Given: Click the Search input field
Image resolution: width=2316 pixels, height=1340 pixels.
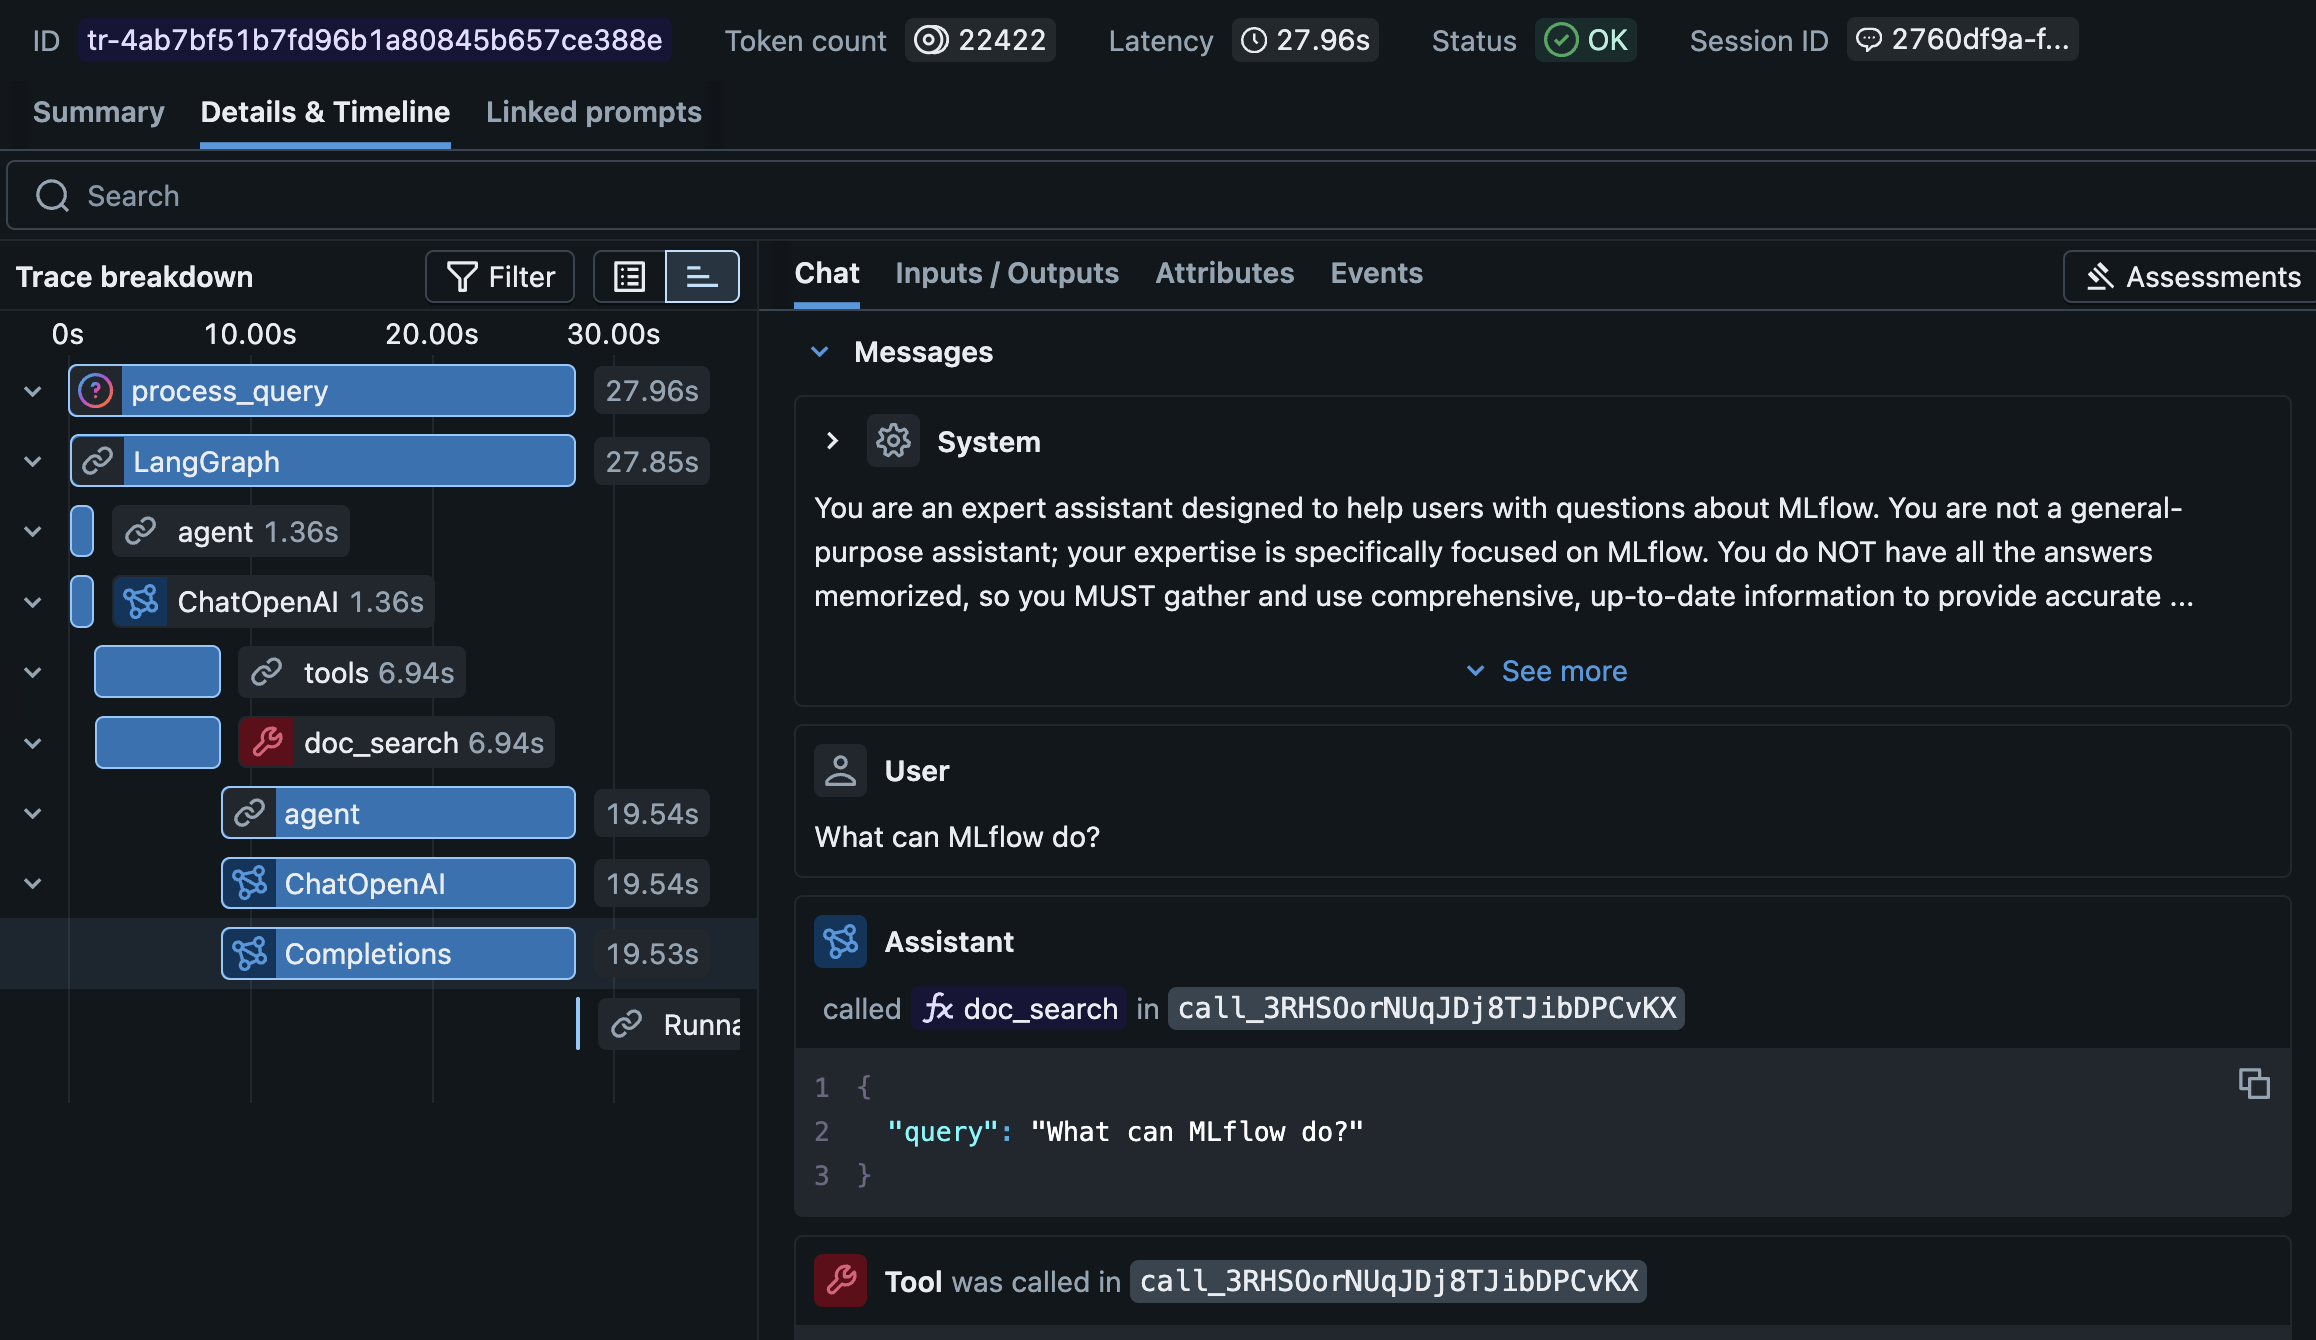Looking at the screenshot, I should tap(400, 195).
